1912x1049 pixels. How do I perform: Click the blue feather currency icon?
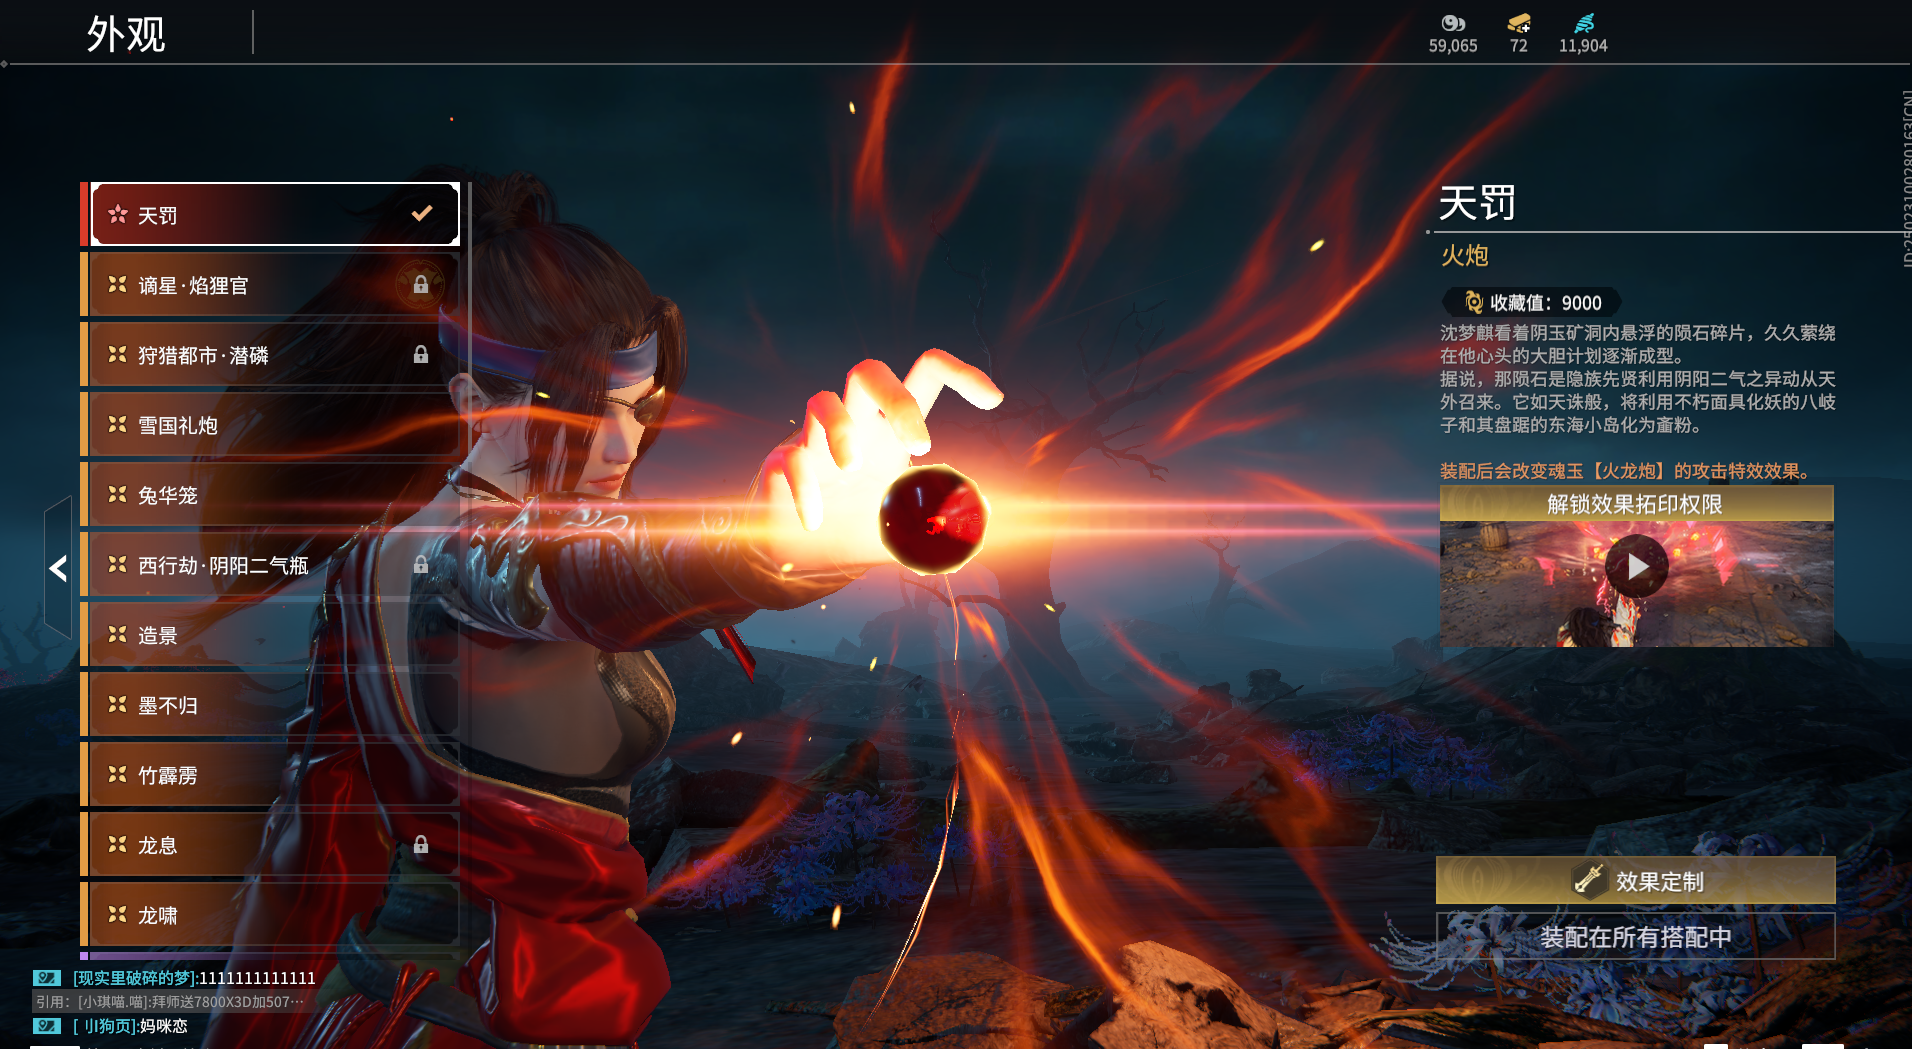(x=1584, y=23)
